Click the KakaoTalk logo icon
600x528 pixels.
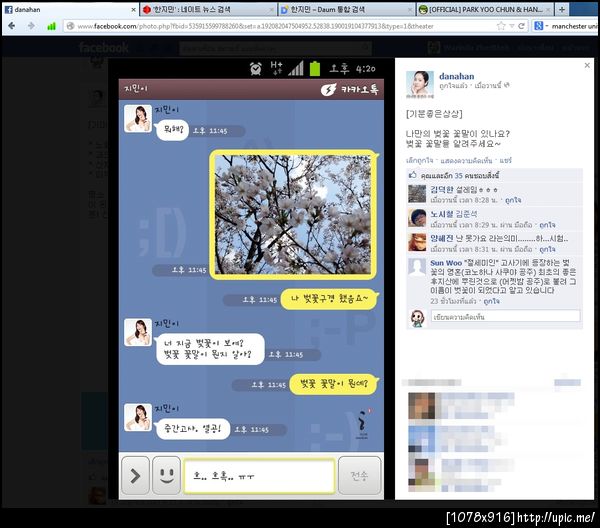[329, 90]
